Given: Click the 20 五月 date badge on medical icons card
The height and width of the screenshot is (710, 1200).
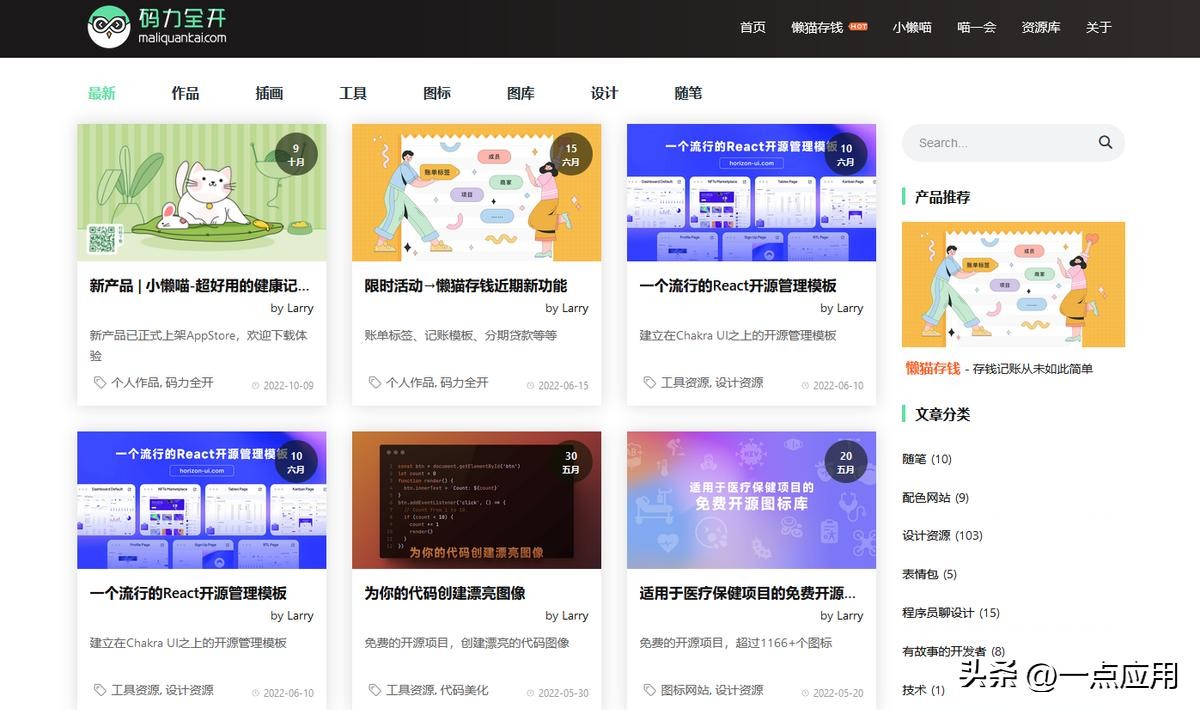Looking at the screenshot, I should point(846,462).
